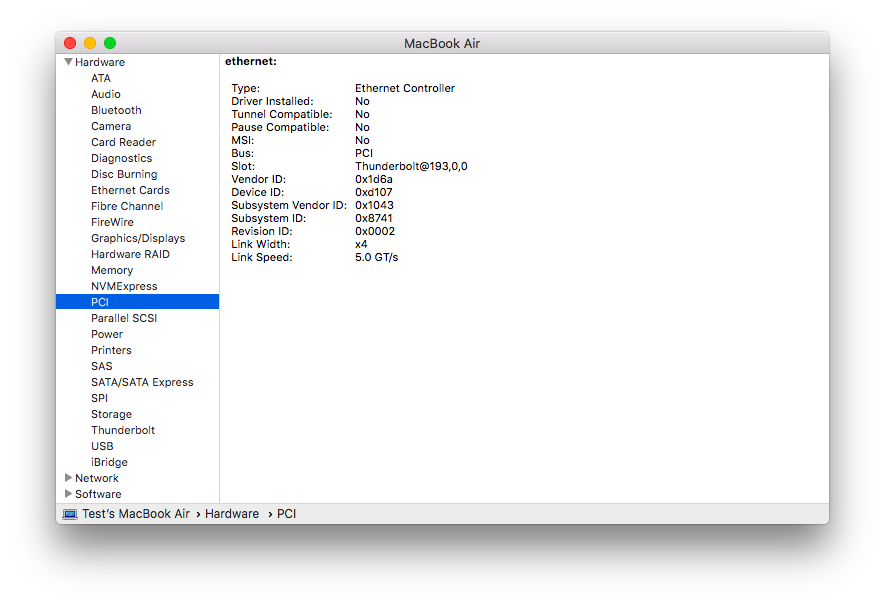Click the Network category label
Viewport: 885px width, 604px height.
[97, 478]
